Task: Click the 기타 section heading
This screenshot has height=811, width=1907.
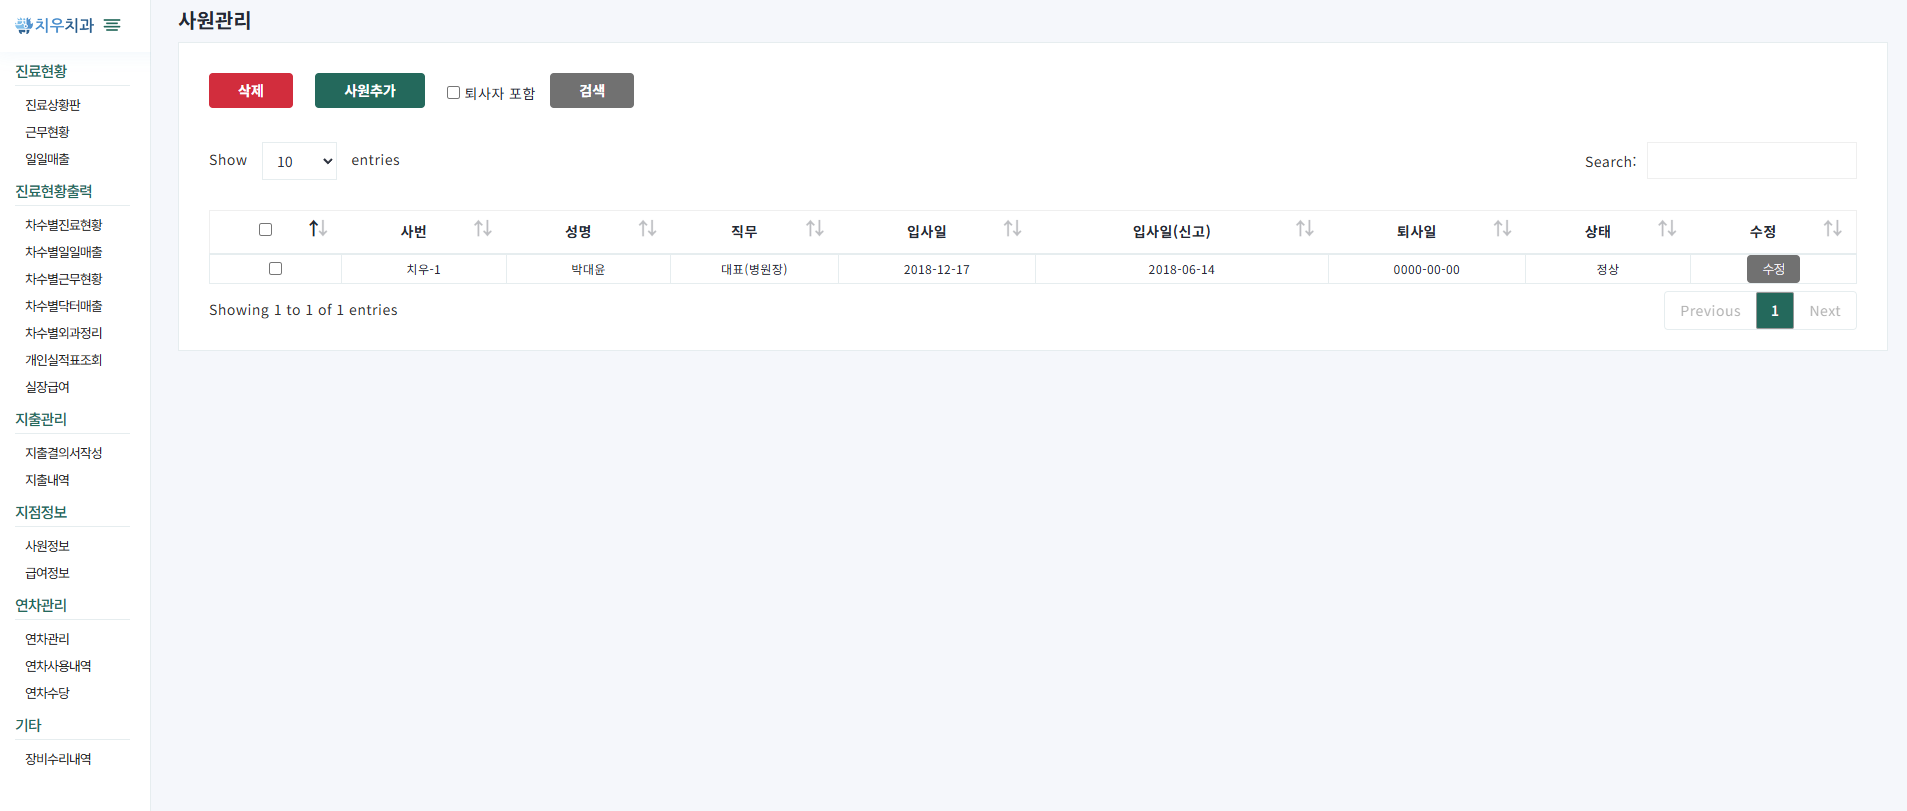Action: point(28,725)
